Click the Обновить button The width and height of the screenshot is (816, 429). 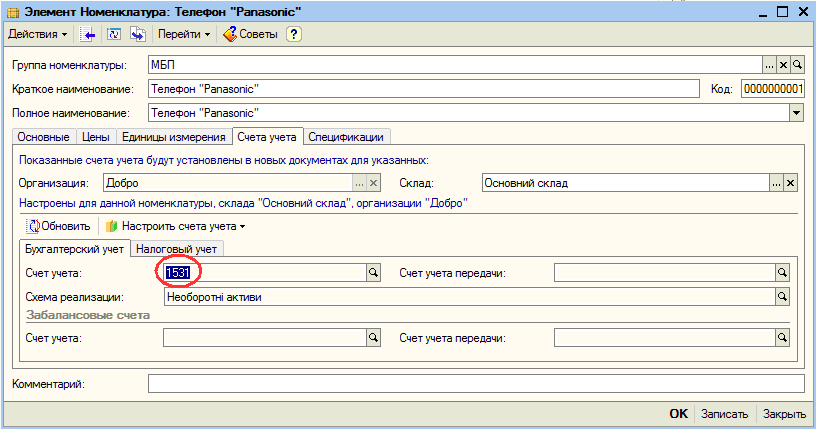[x=60, y=226]
